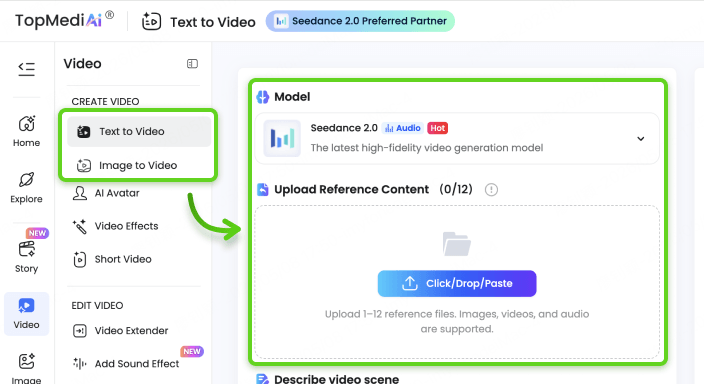This screenshot has width=704, height=384.
Task: Click the Seedance 2.0 model logo thumbnail
Action: pos(282,138)
